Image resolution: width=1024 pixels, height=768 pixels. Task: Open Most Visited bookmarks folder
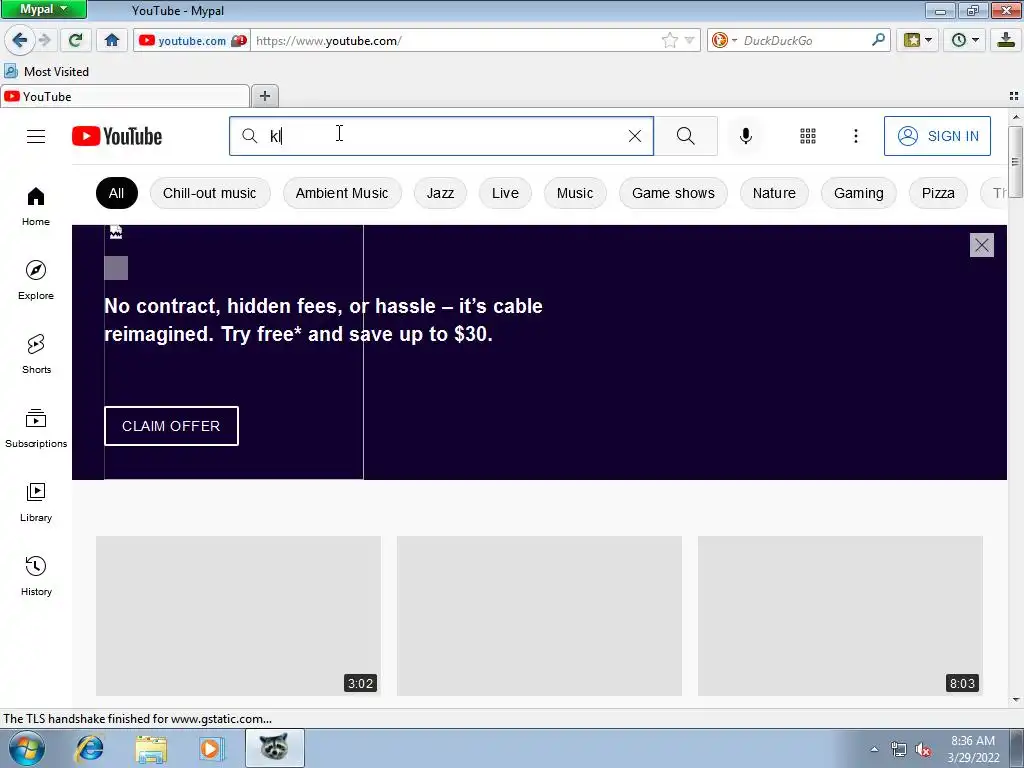click(46, 71)
